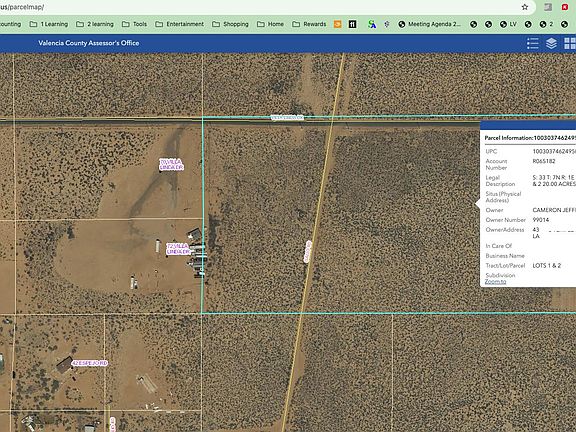Open the globe bookmark labeled 2
576x432 pixels.
coord(546,24)
